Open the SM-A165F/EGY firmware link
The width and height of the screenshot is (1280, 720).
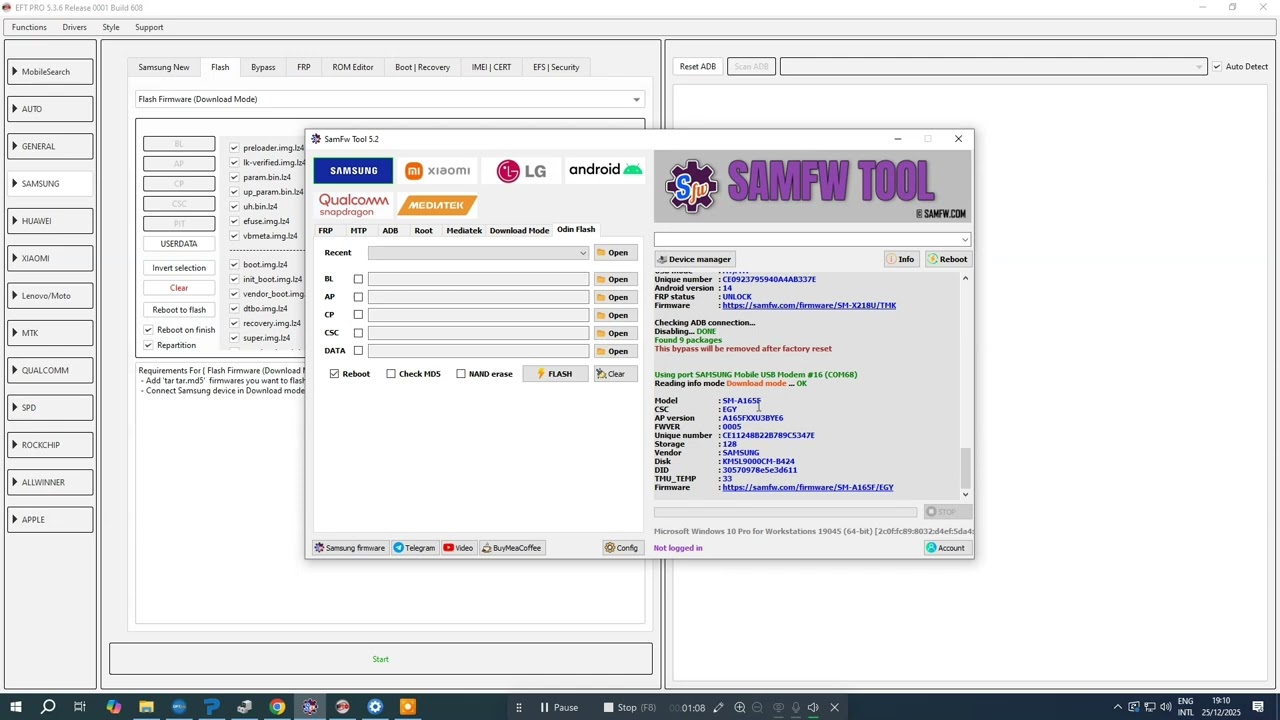click(x=808, y=488)
